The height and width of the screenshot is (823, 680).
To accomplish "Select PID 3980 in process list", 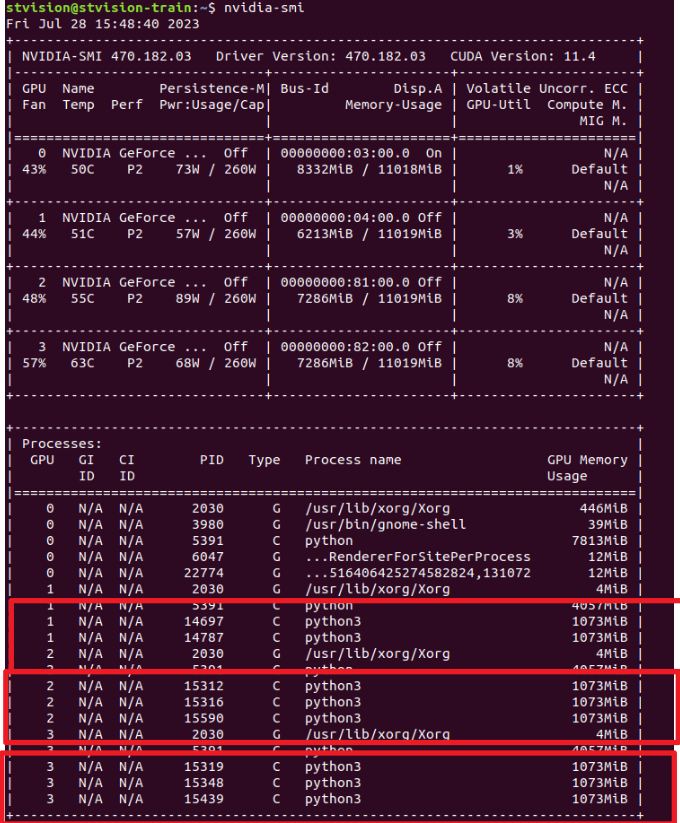I will point(208,525).
